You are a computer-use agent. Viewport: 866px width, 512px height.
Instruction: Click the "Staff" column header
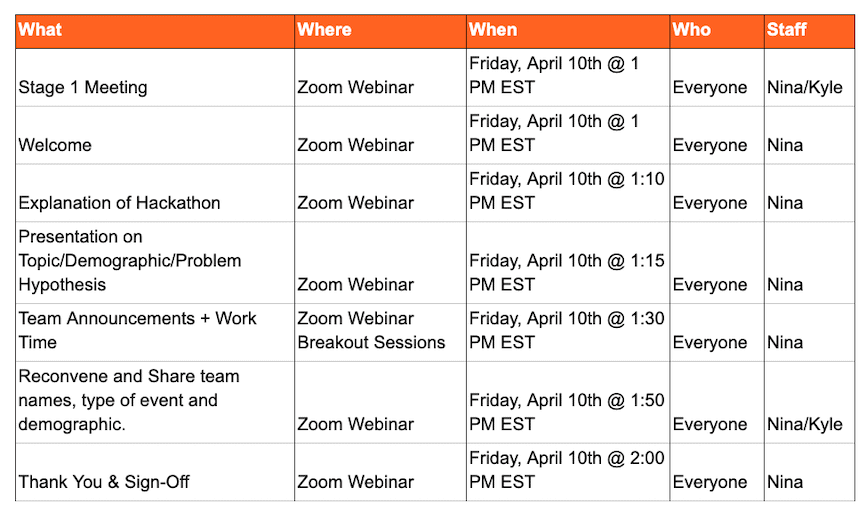810,31
